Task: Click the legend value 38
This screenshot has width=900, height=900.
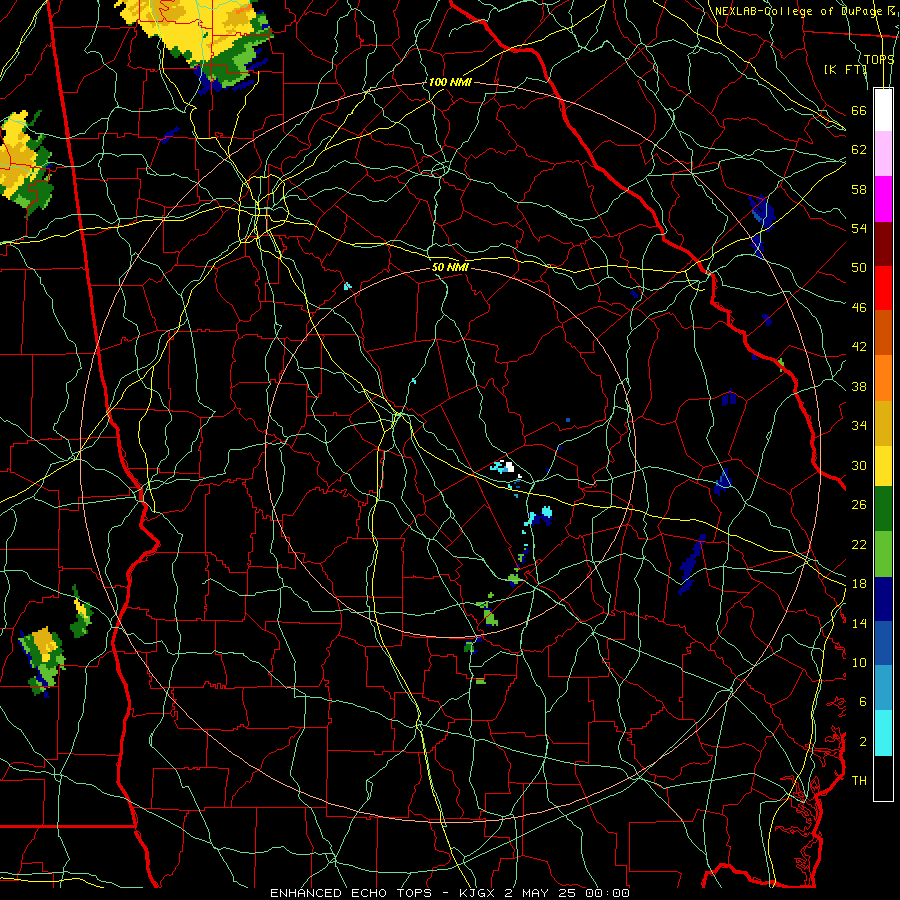Action: tap(859, 387)
